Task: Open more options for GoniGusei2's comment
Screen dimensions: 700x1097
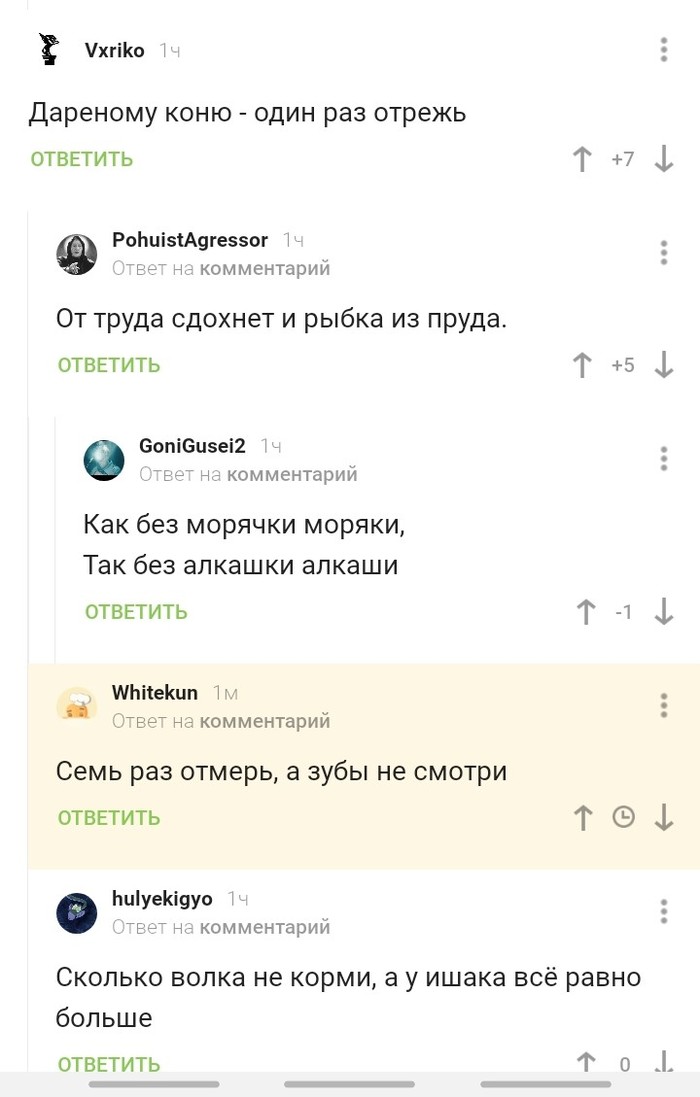Action: [x=664, y=458]
